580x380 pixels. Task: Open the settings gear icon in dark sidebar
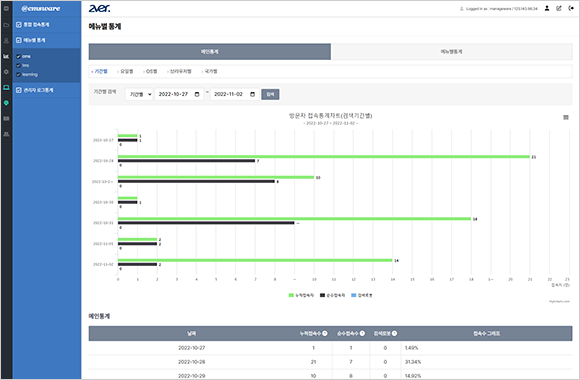coord(6,72)
